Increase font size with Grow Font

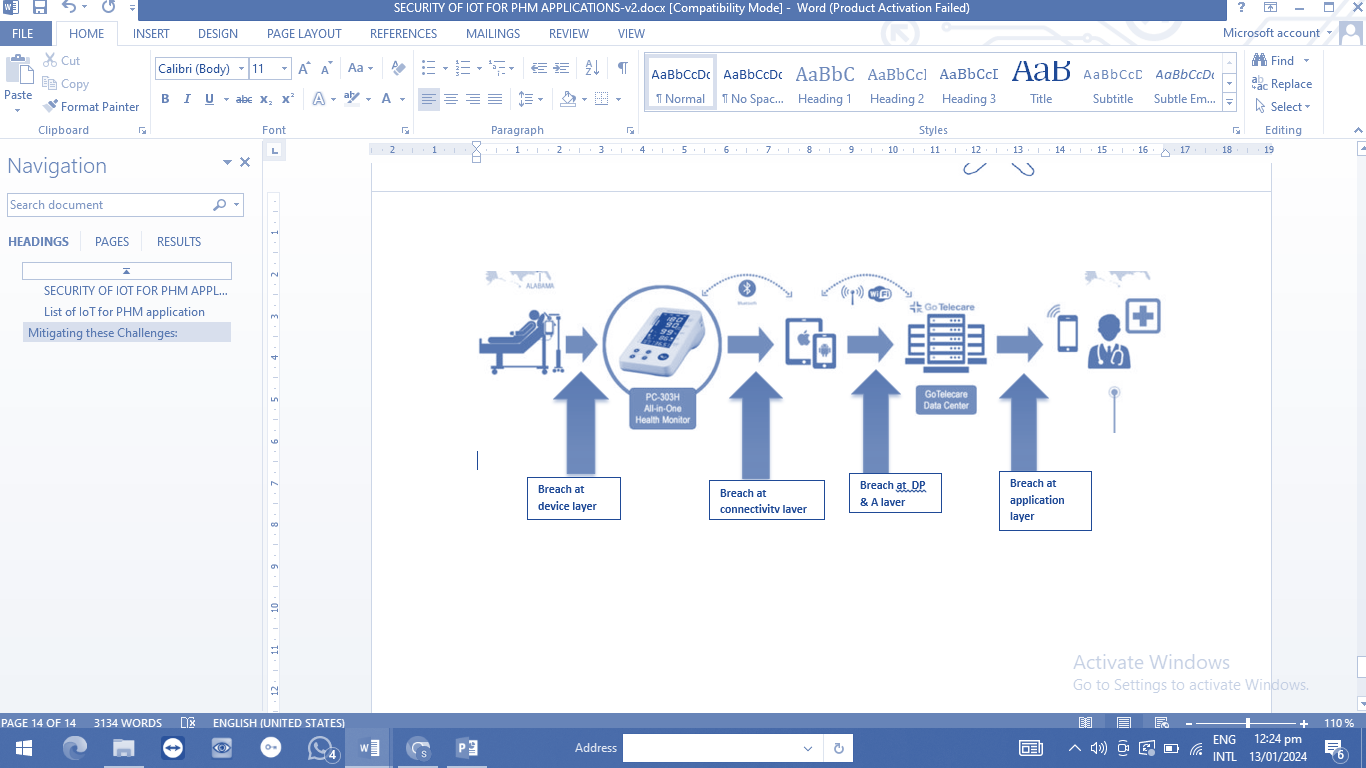point(305,68)
